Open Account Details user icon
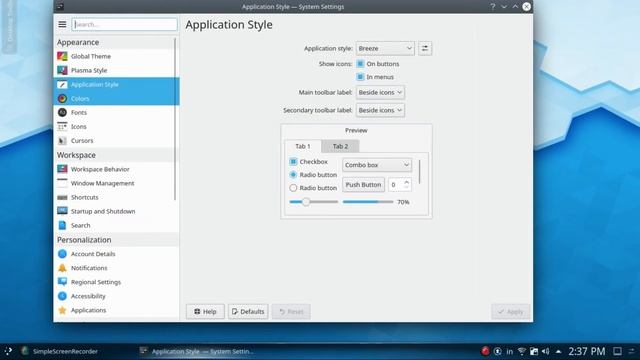 [x=62, y=253]
